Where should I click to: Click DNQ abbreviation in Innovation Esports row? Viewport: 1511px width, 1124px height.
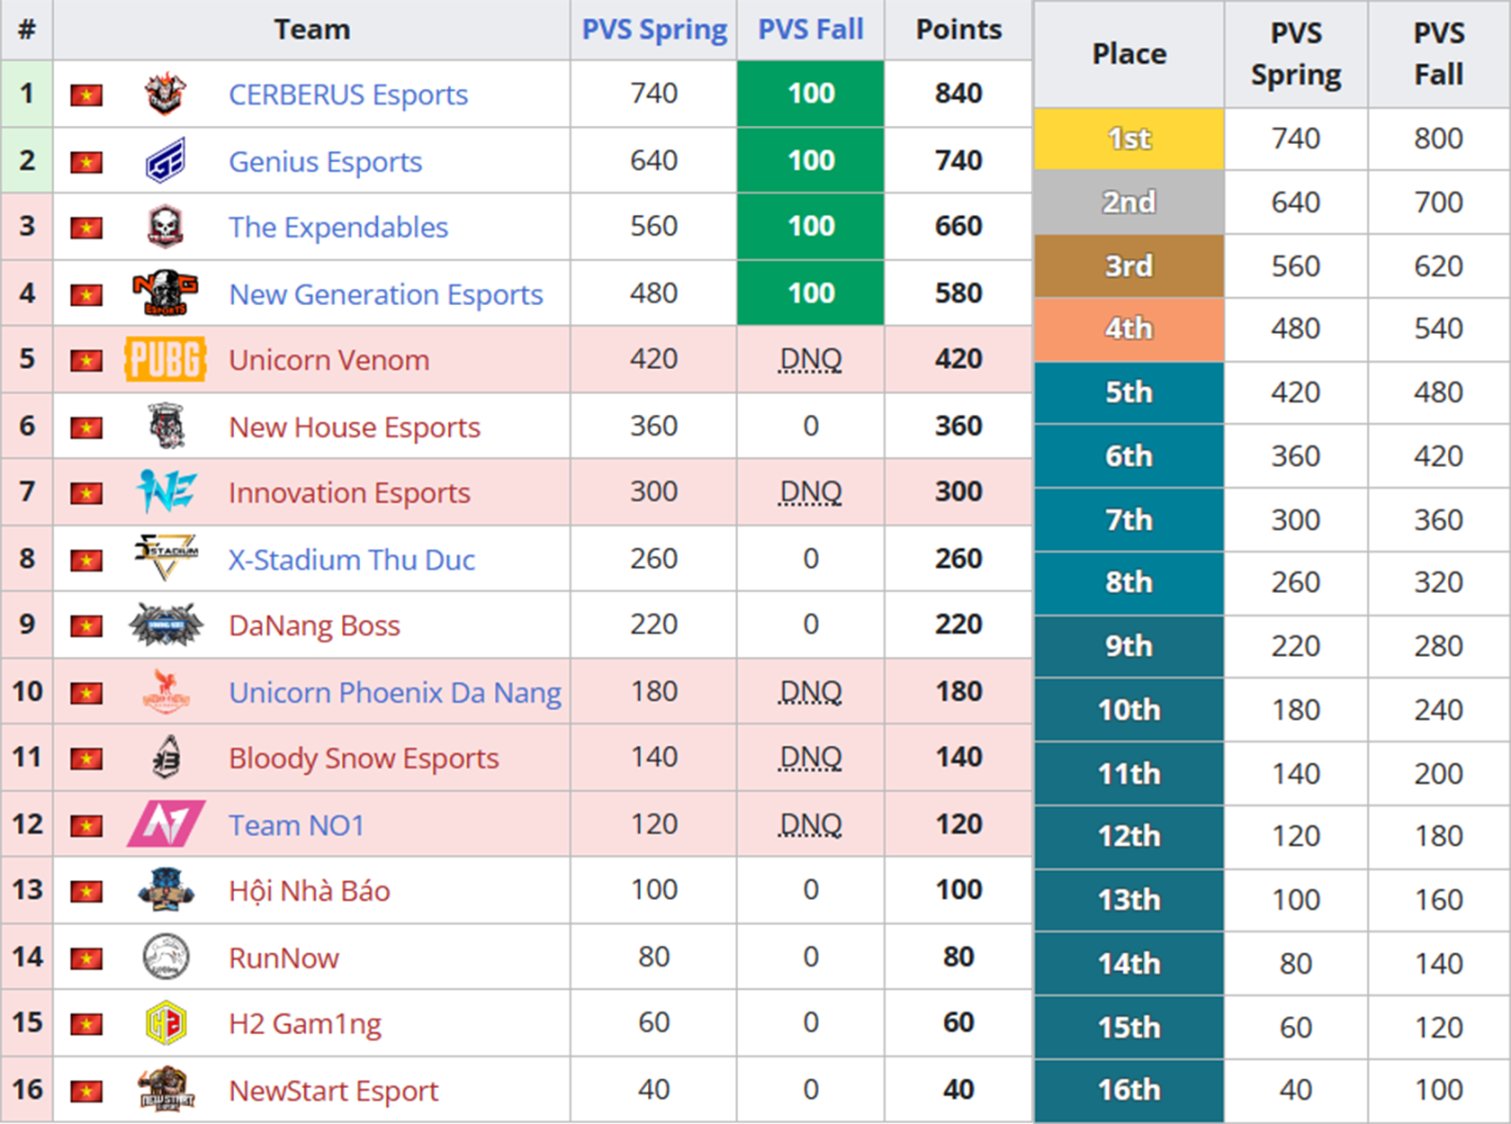(x=810, y=492)
